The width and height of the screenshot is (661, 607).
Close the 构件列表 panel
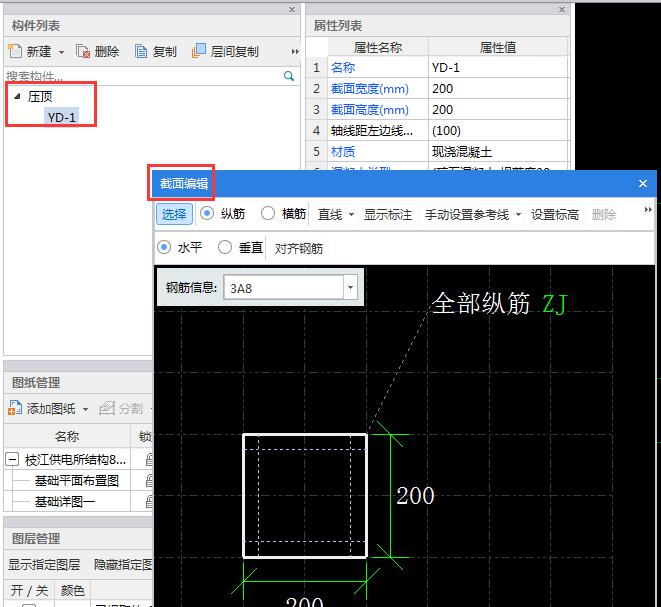[292, 9]
